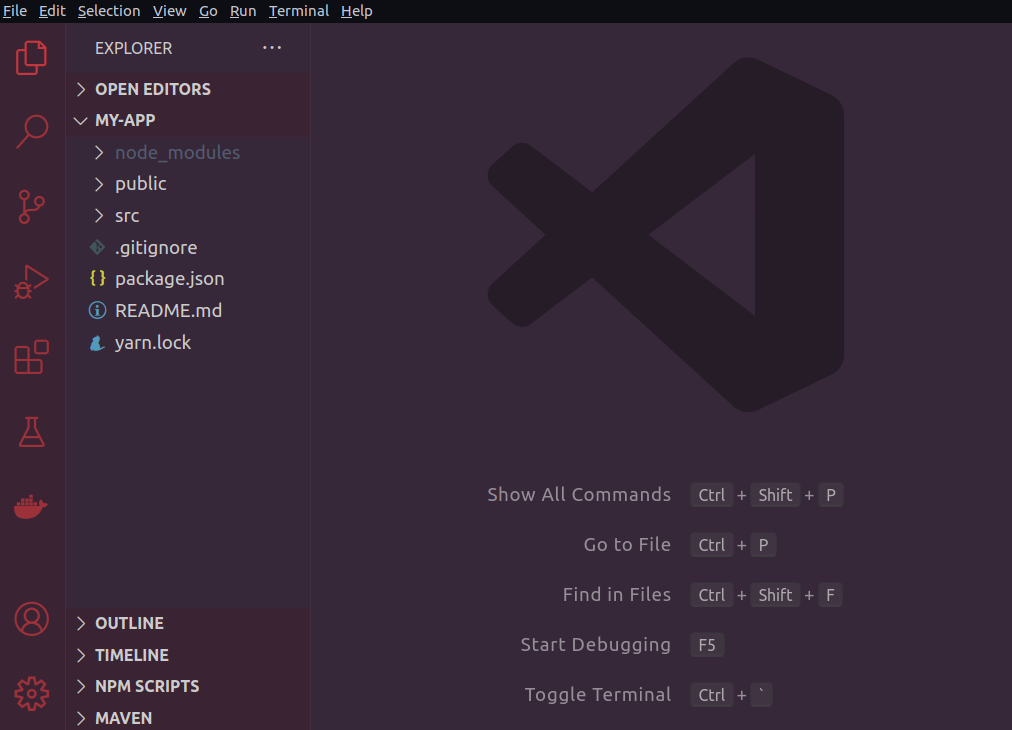Expand the OUTLINE section chevron

81,623
